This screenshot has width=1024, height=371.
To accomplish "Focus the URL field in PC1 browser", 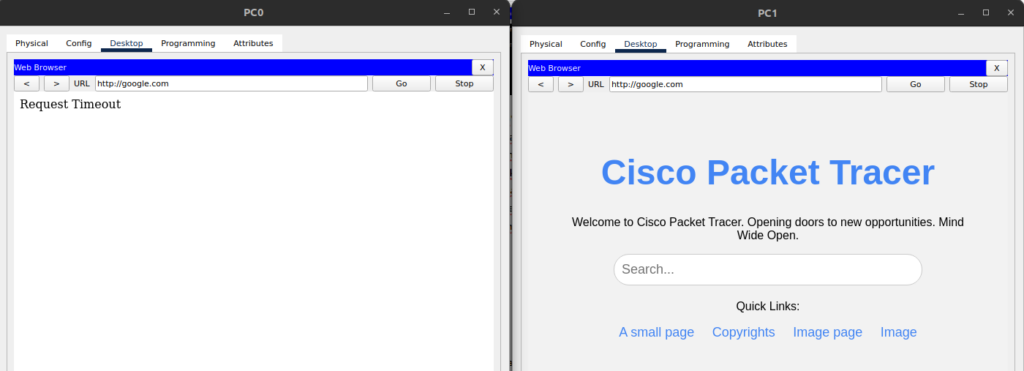I will [745, 84].
